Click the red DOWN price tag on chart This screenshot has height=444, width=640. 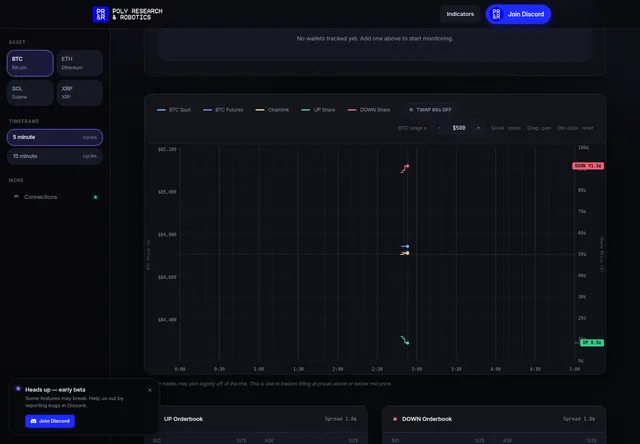click(x=588, y=166)
